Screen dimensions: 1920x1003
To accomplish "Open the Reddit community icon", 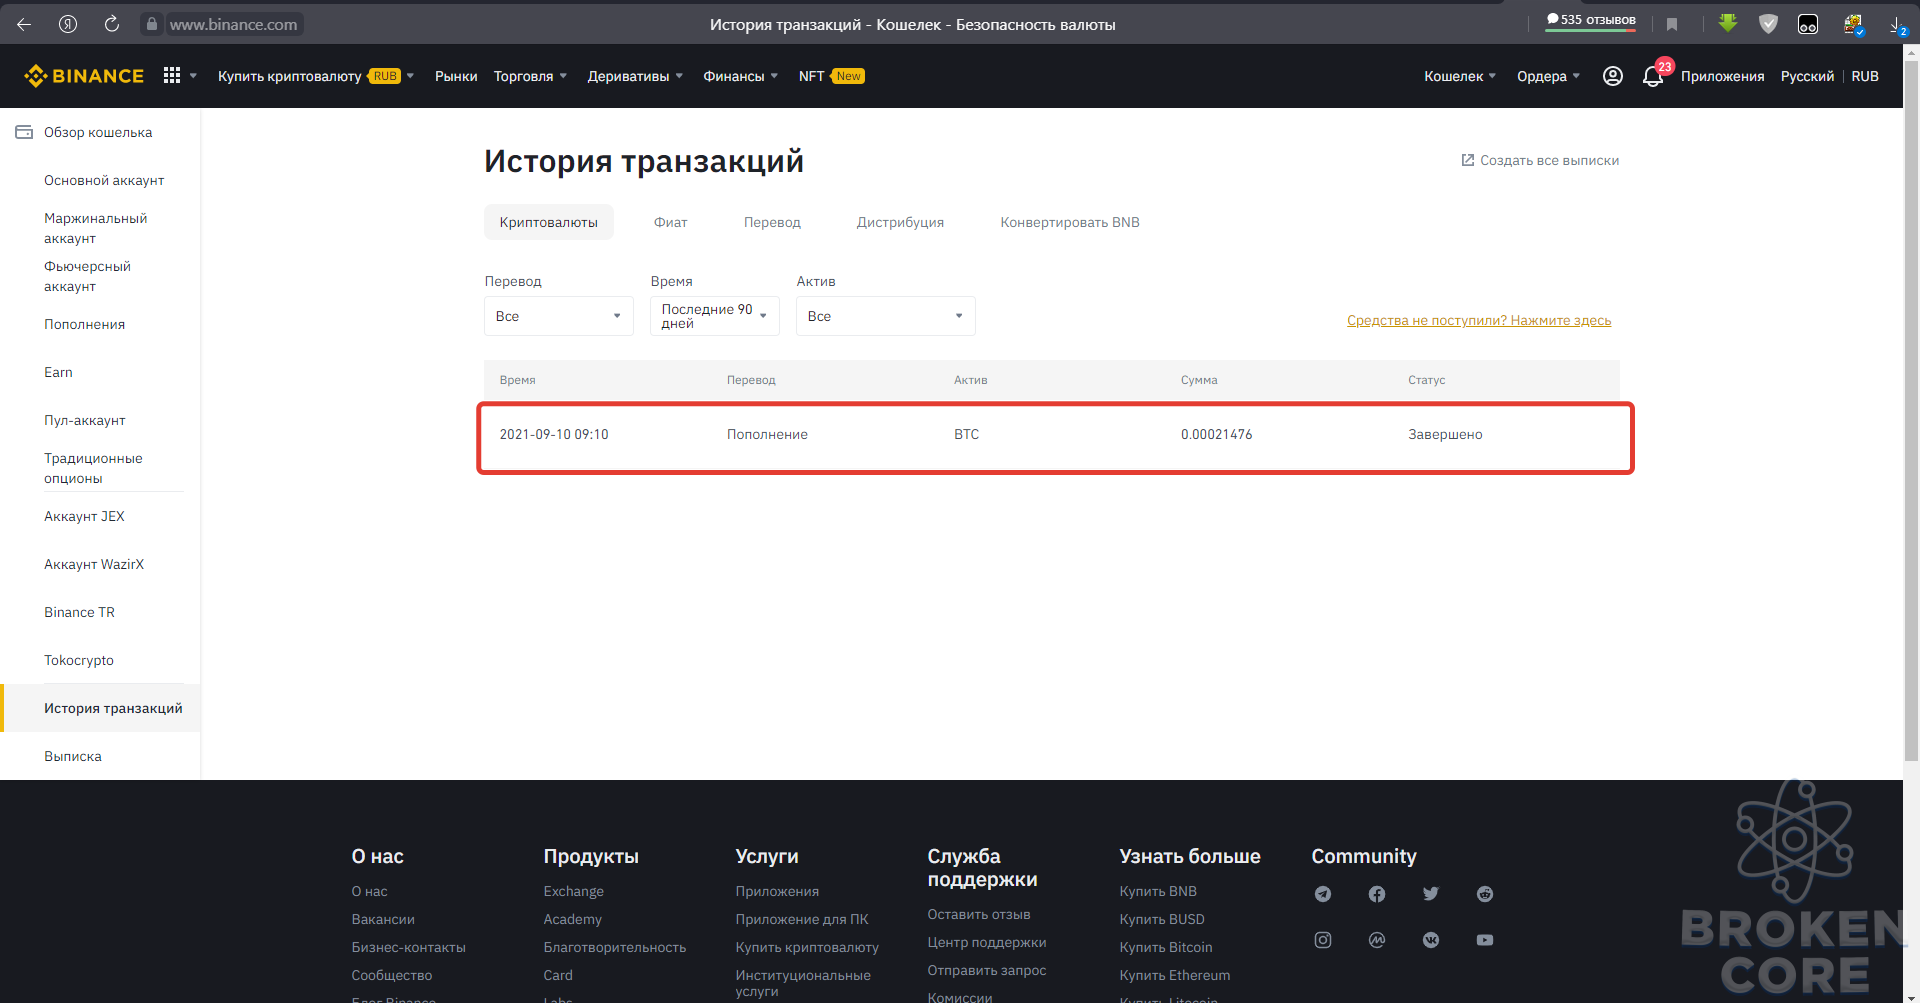I will coord(1485,894).
